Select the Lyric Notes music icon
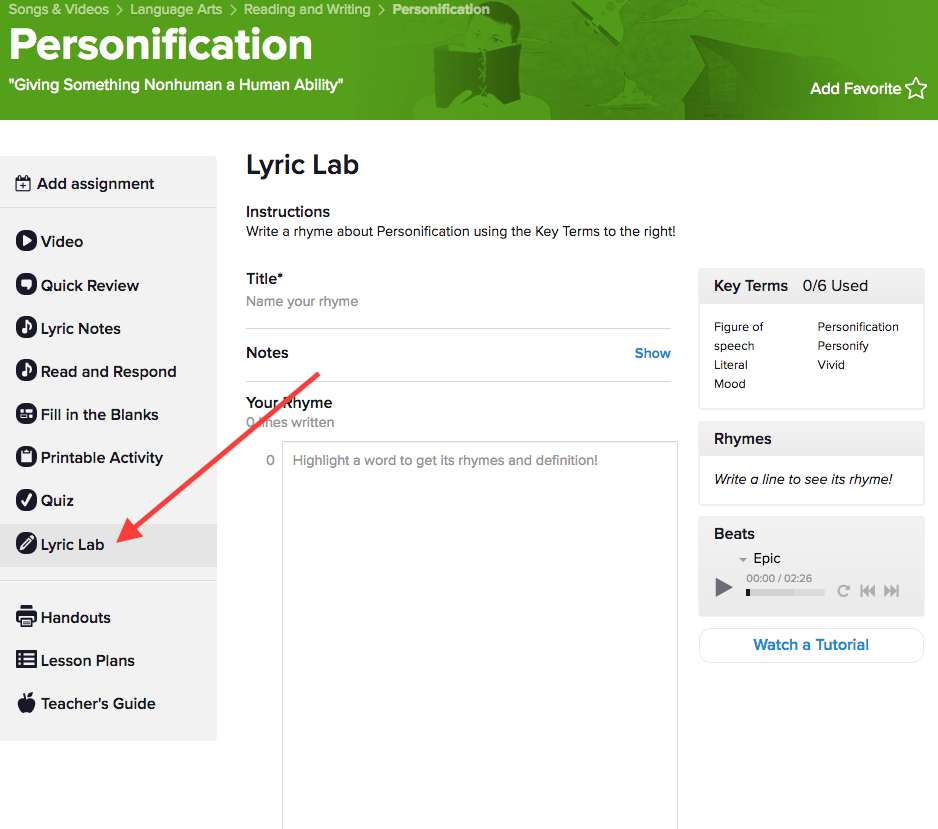 (x=26, y=328)
